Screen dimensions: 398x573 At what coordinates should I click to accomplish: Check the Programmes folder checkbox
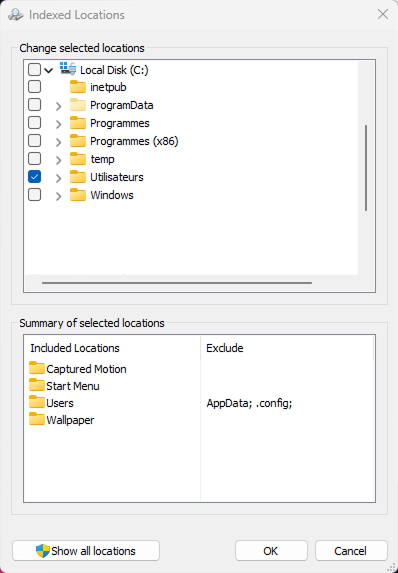(x=34, y=123)
